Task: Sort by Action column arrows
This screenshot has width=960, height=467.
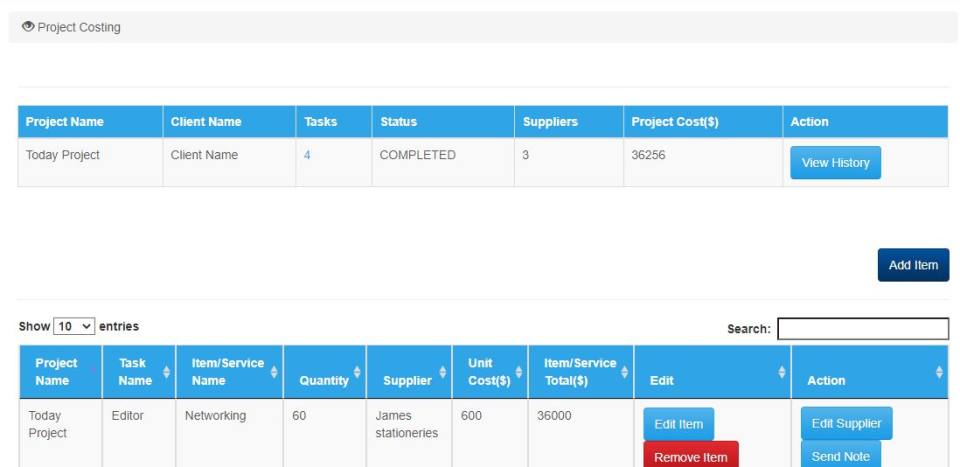Action: pos(939,372)
